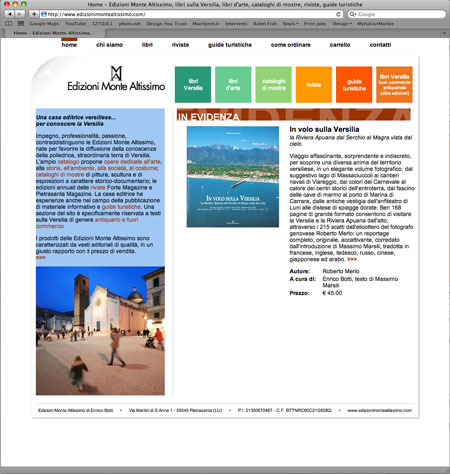
Task: Click the dark green libri Versilia tile
Action: tap(193, 85)
